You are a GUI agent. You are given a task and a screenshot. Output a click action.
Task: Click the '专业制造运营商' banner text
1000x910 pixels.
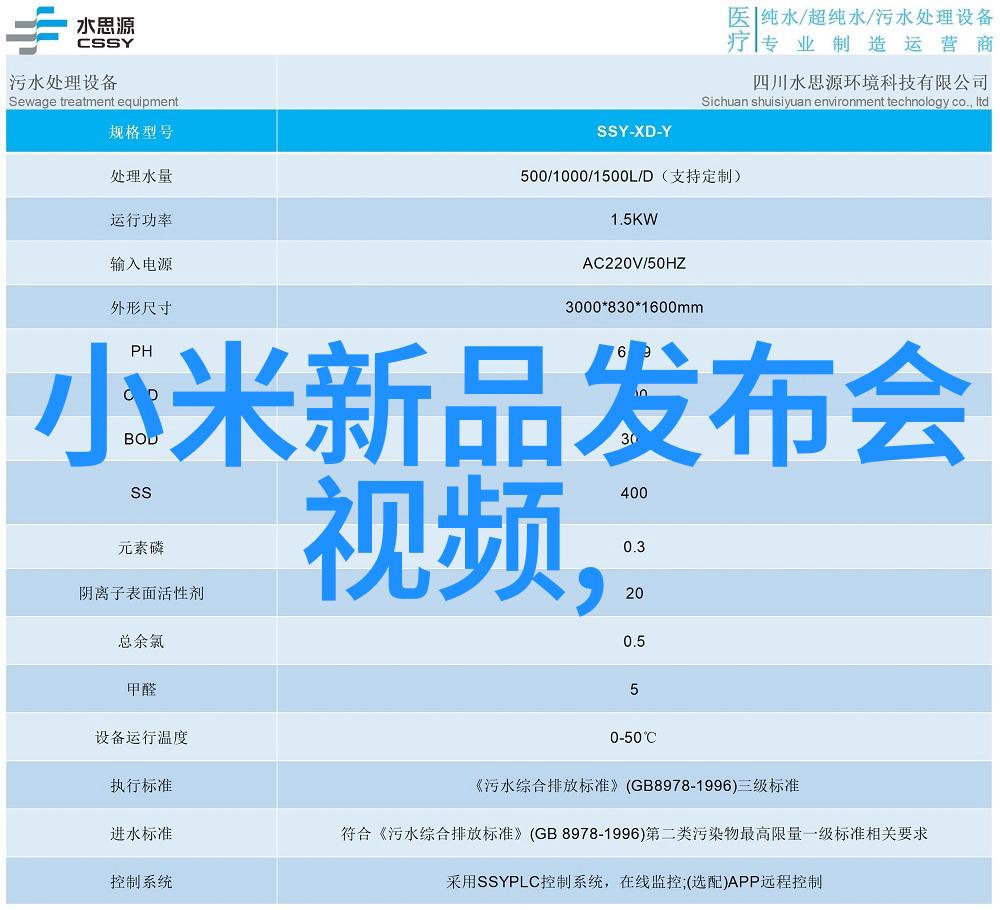(x=877, y=43)
